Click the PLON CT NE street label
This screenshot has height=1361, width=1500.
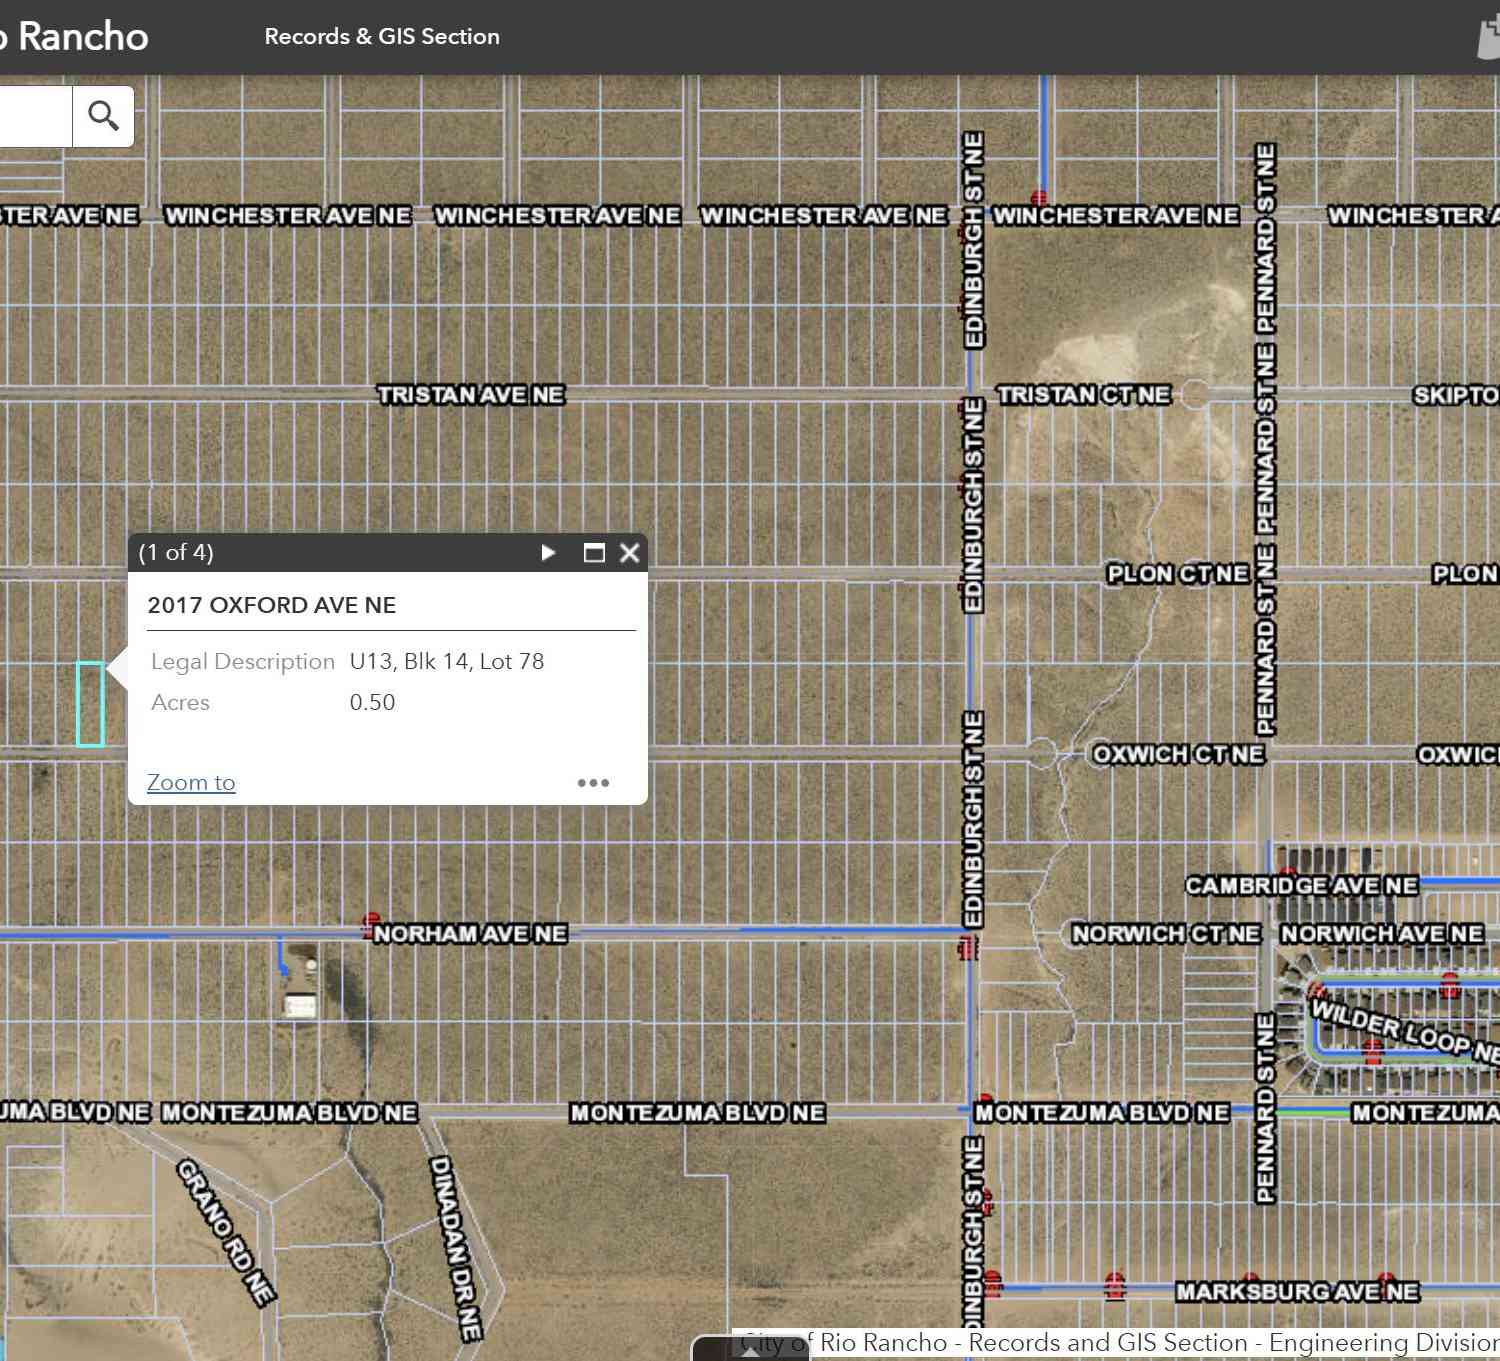[x=1178, y=574]
